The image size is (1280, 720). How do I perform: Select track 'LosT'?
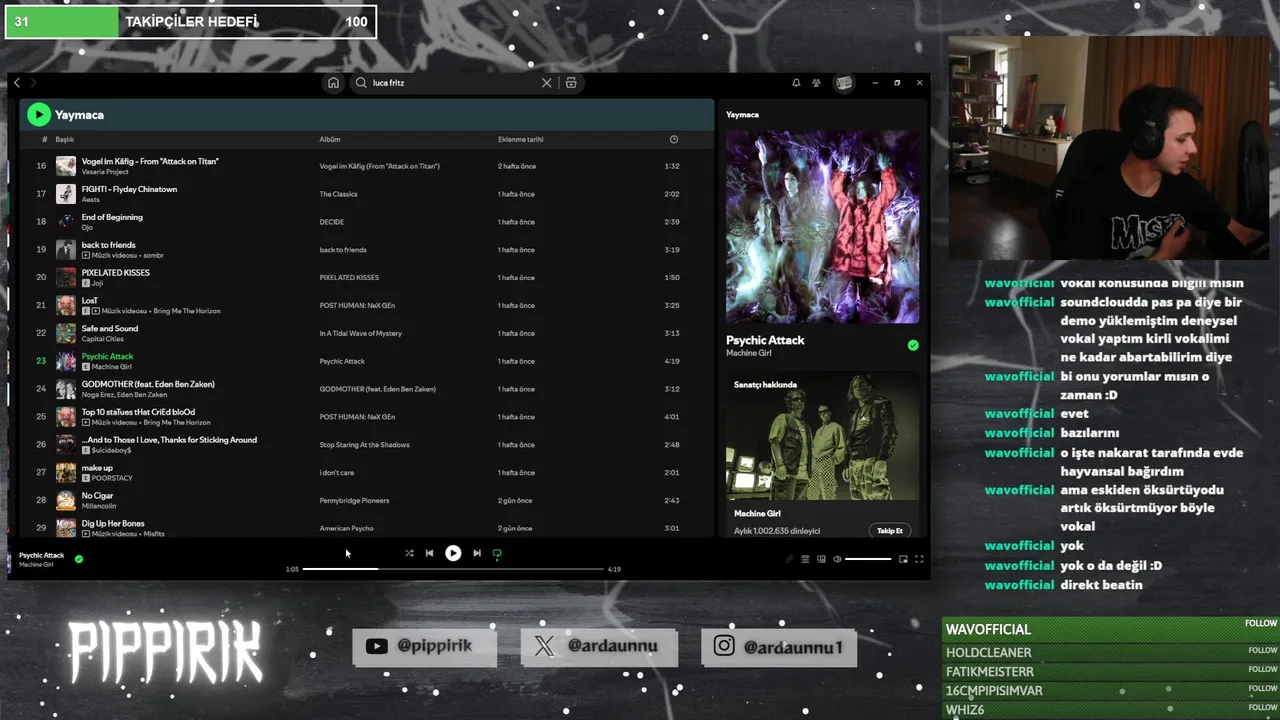point(90,301)
